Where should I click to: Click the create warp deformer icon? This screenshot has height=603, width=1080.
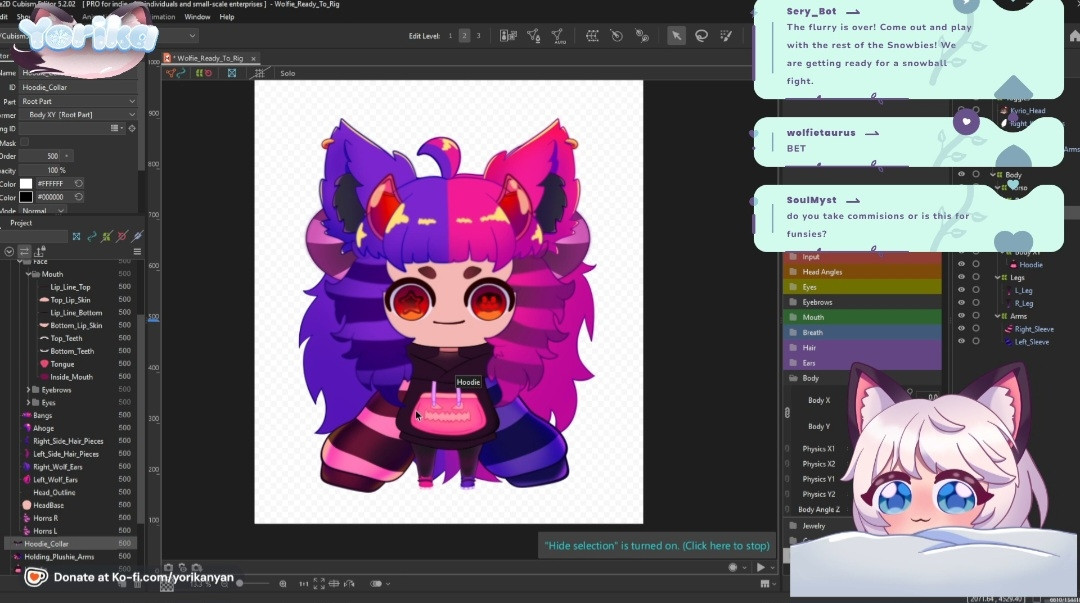[592, 36]
